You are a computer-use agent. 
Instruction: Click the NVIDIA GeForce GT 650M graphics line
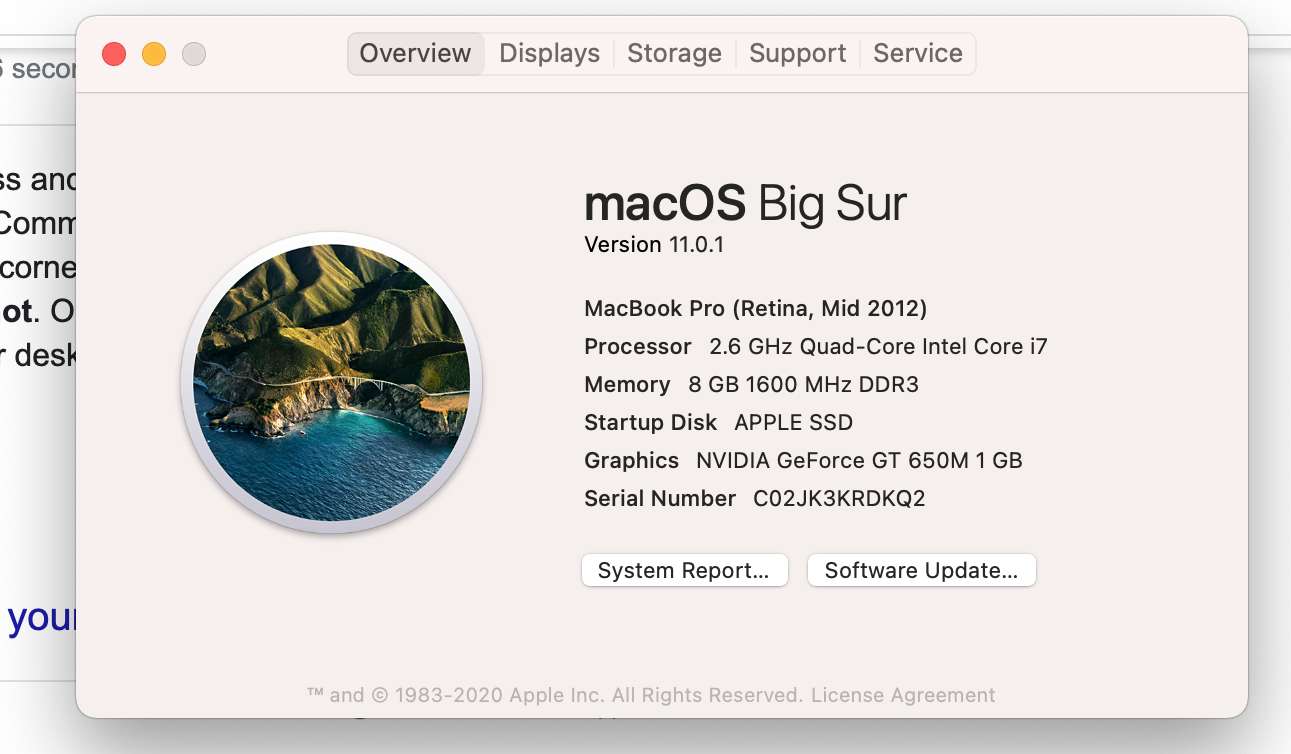(x=803, y=461)
